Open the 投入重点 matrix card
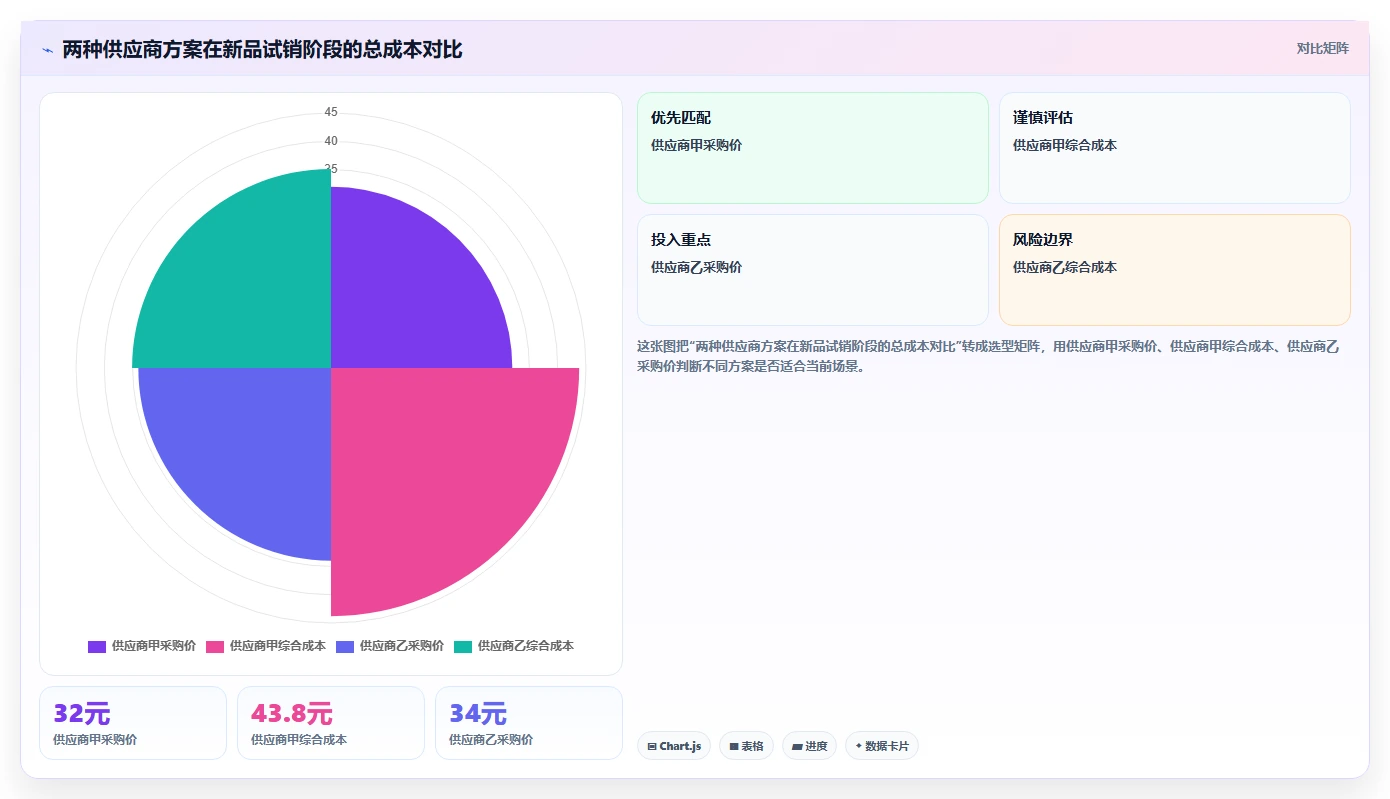 pos(812,270)
